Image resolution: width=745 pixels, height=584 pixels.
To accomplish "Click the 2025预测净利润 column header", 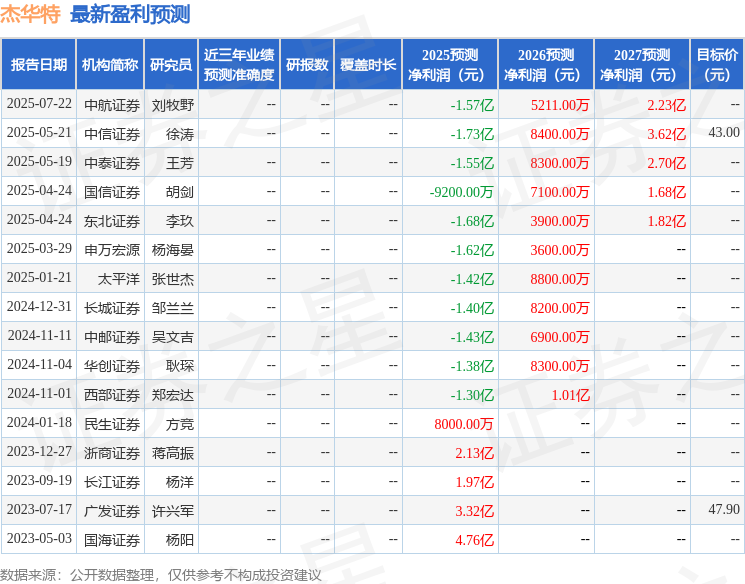I will (449, 65).
